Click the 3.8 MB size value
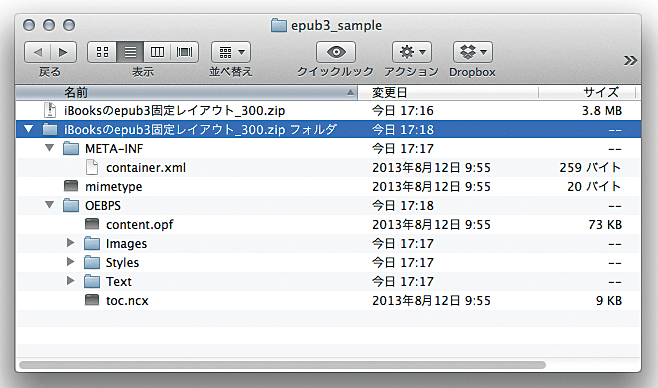The height and width of the screenshot is (388, 658). coord(602,111)
